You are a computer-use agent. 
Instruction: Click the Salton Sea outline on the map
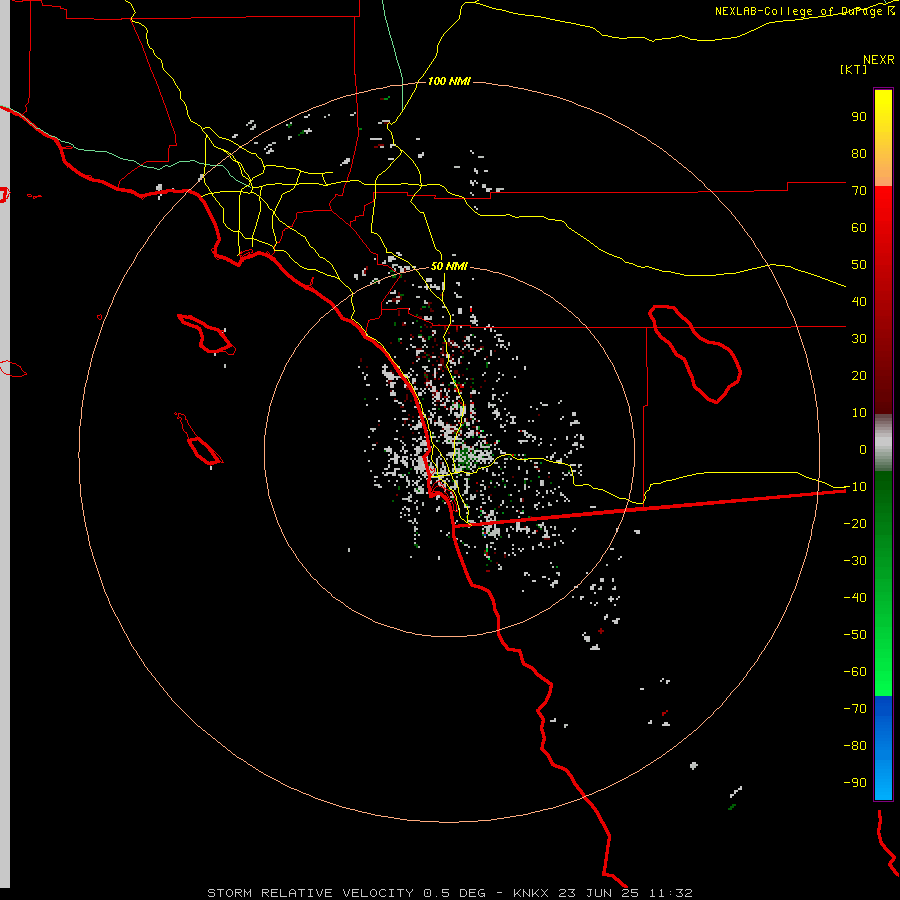695,354
